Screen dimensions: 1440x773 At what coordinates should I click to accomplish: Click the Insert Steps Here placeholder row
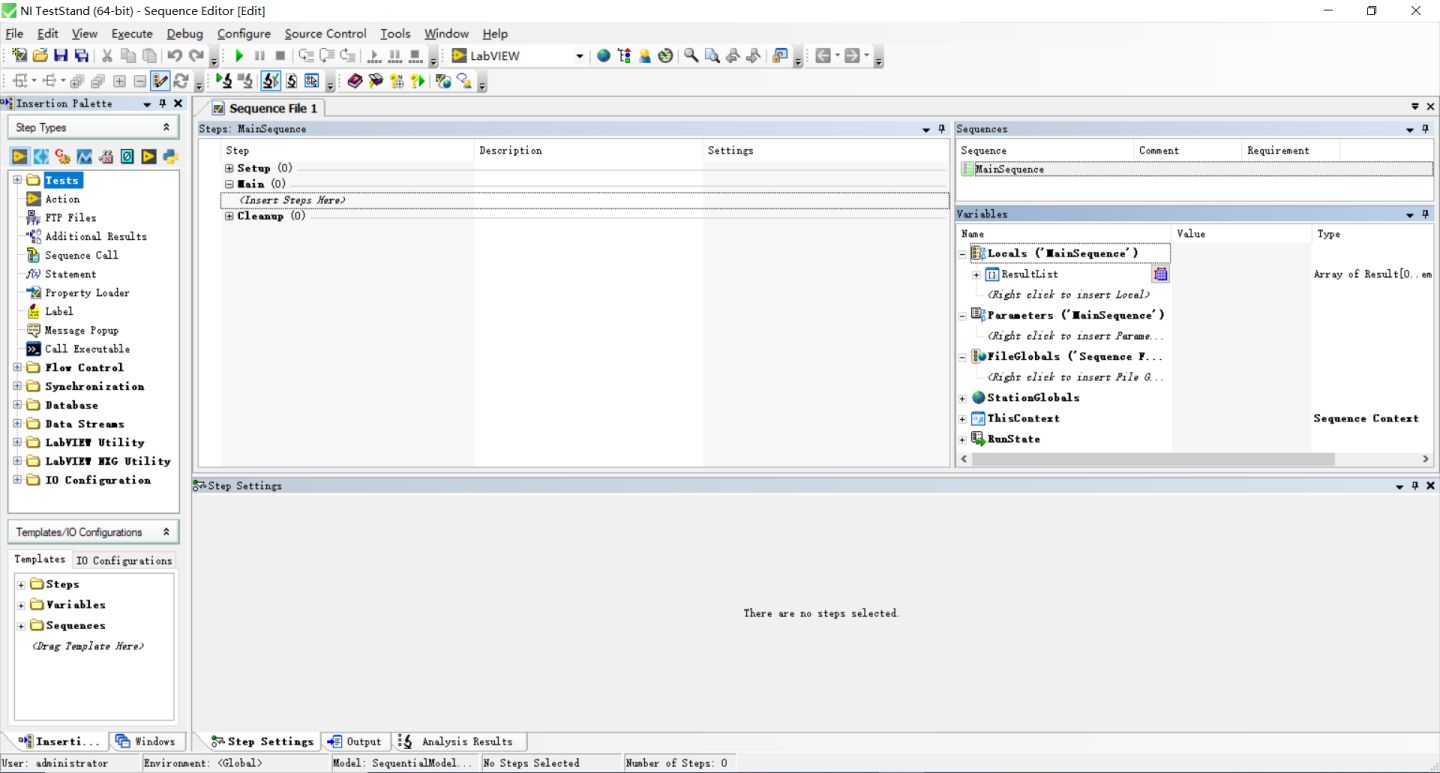585,200
